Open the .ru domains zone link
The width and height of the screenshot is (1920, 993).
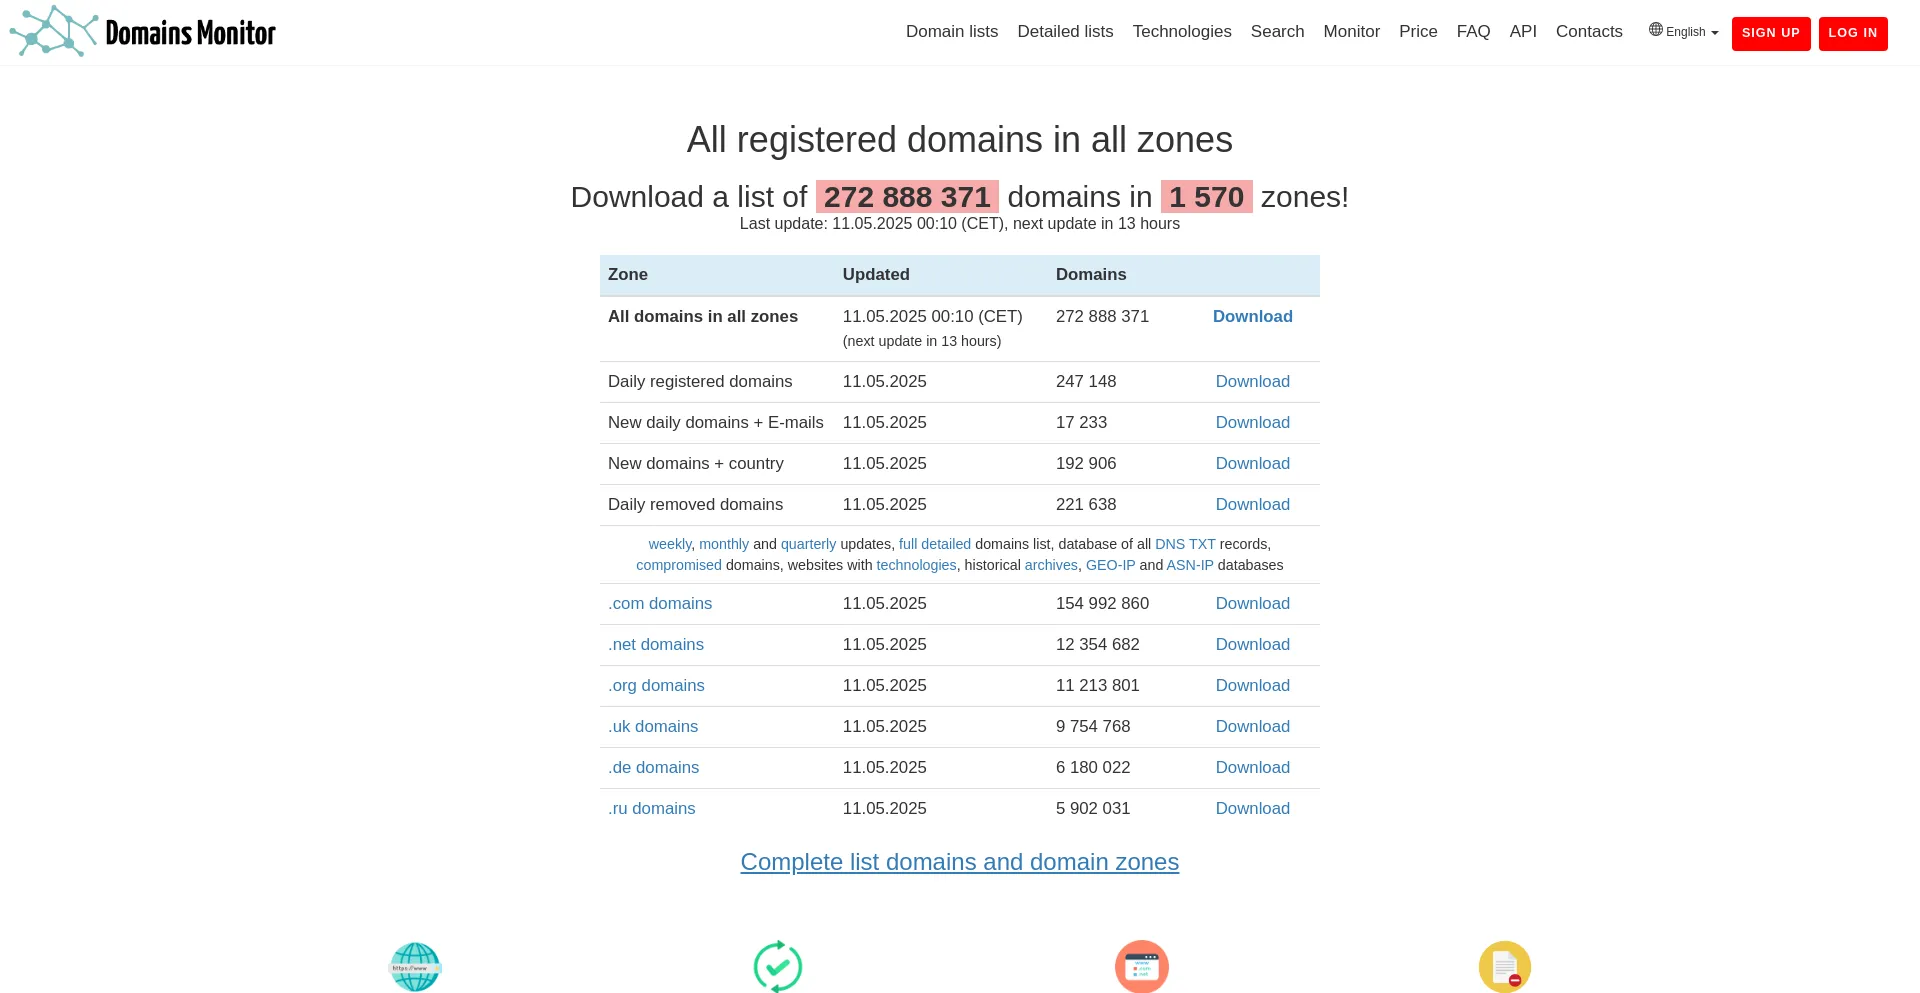tap(651, 809)
